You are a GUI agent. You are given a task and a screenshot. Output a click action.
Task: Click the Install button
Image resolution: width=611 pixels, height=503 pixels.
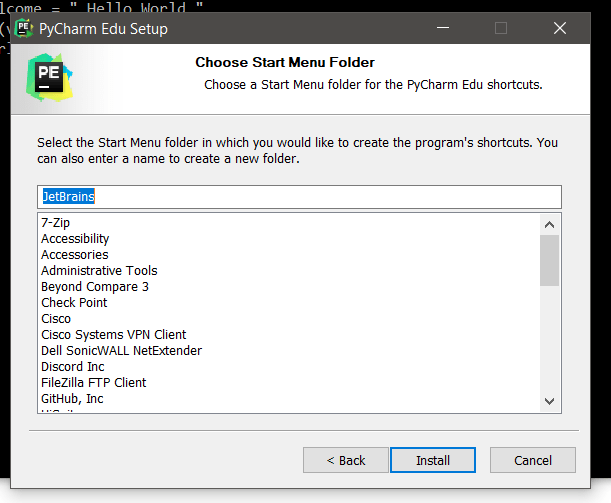click(x=433, y=460)
